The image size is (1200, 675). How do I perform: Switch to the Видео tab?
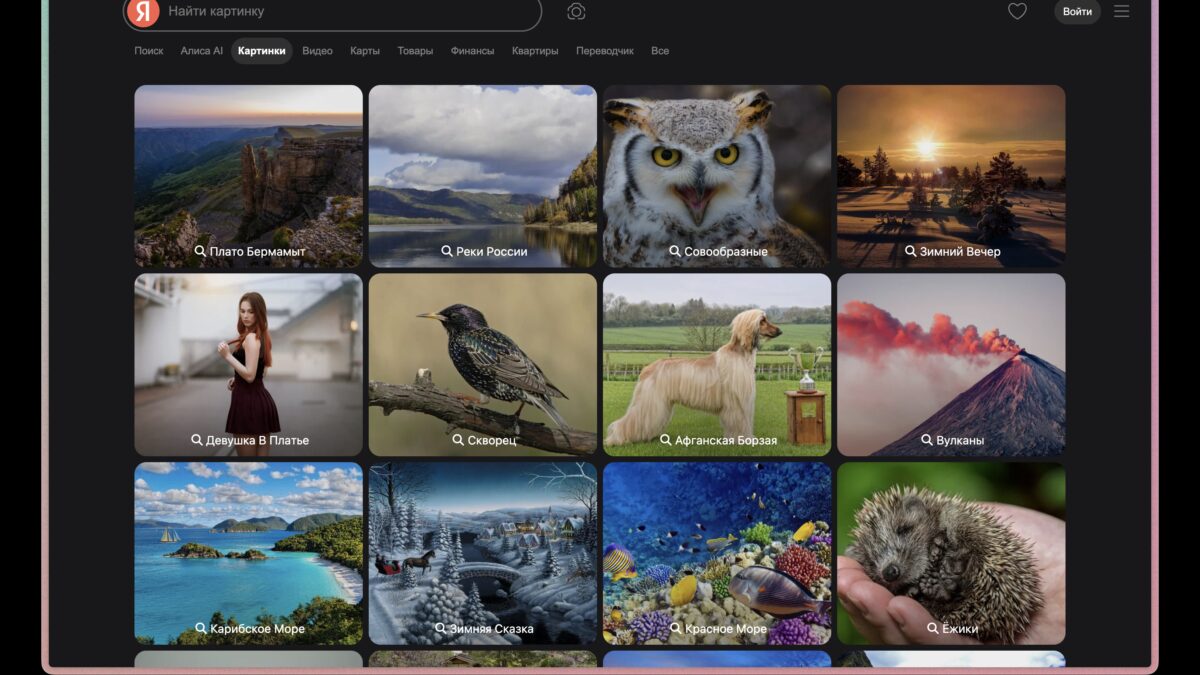click(x=317, y=51)
